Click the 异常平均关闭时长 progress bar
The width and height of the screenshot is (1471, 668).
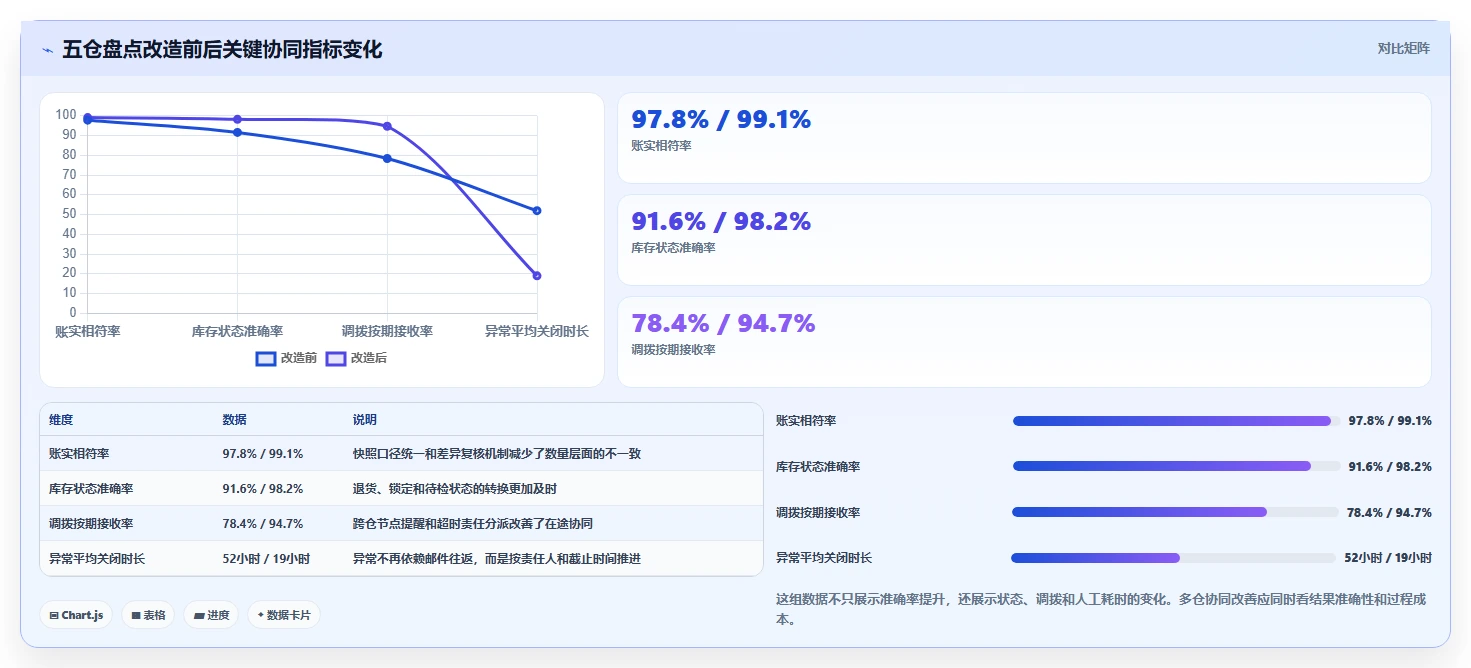pyautogui.click(x=1174, y=558)
